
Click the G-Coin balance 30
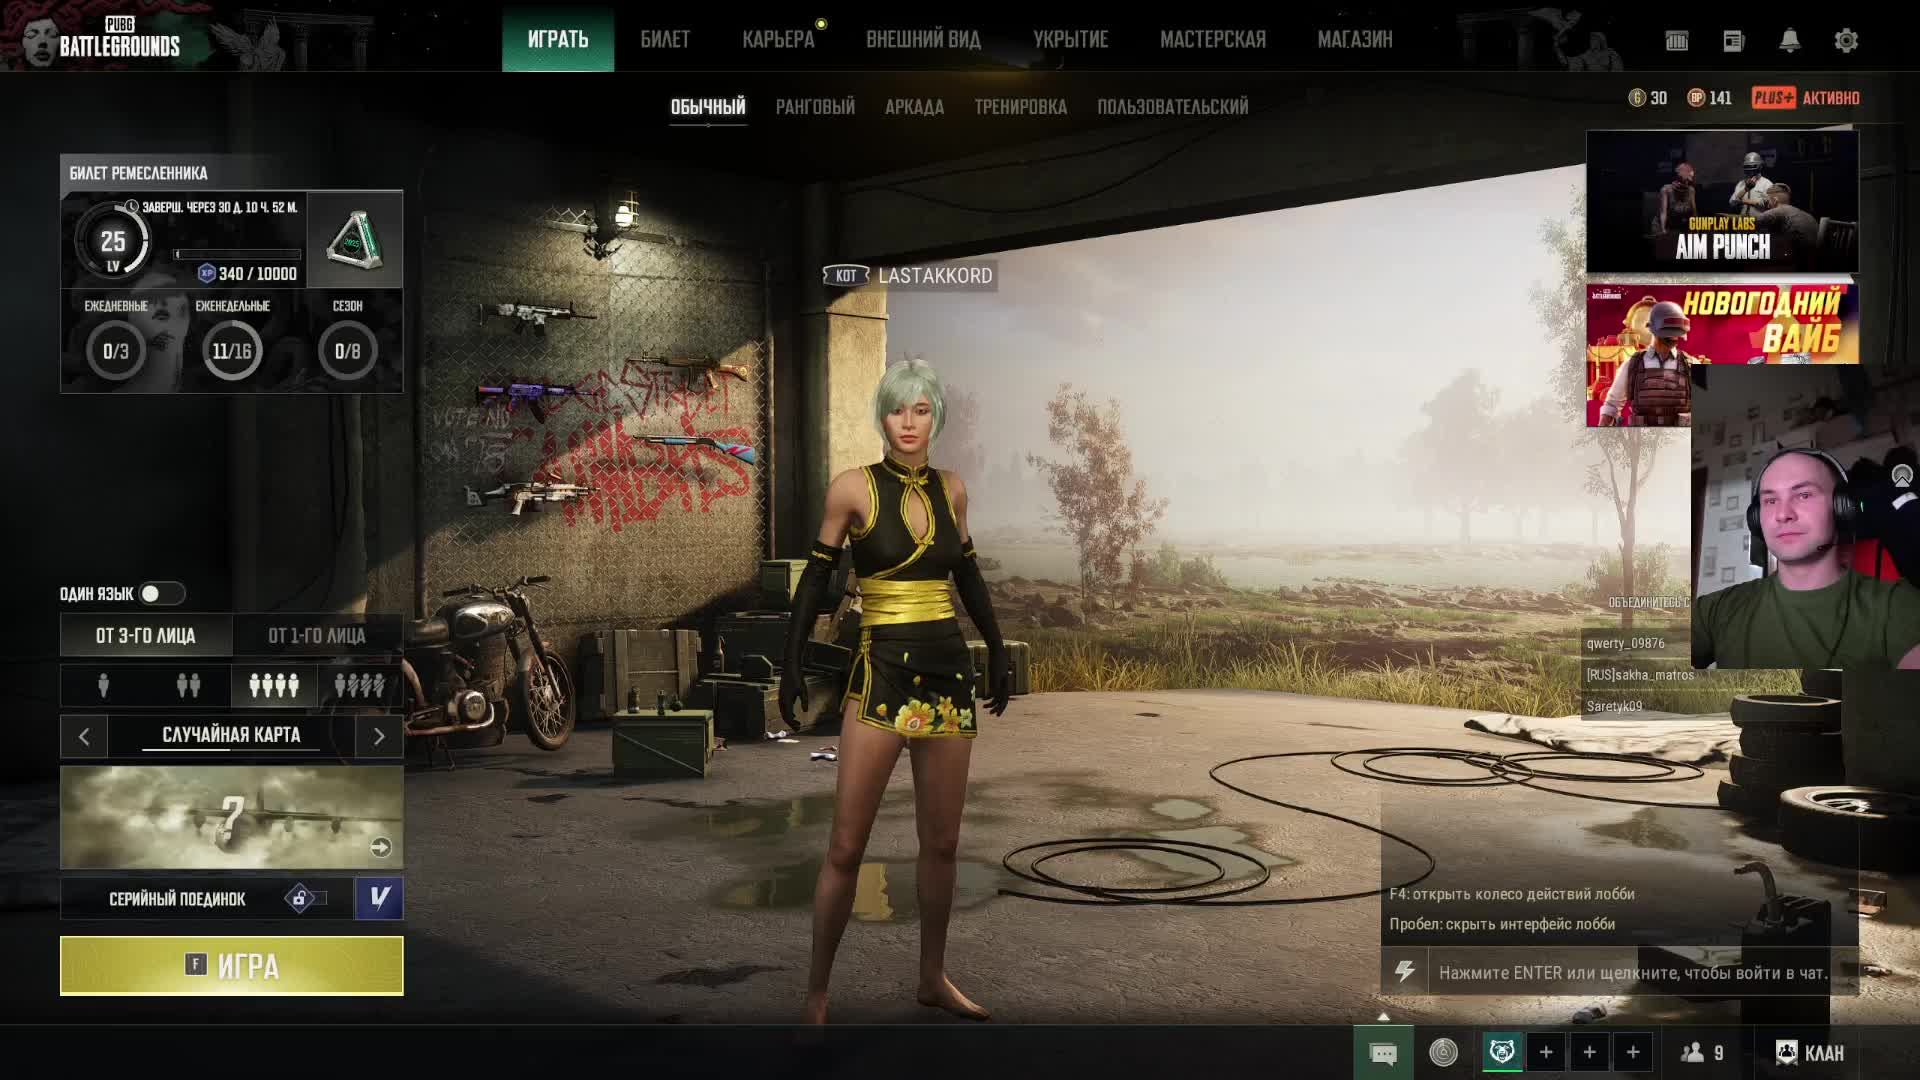(x=1648, y=98)
